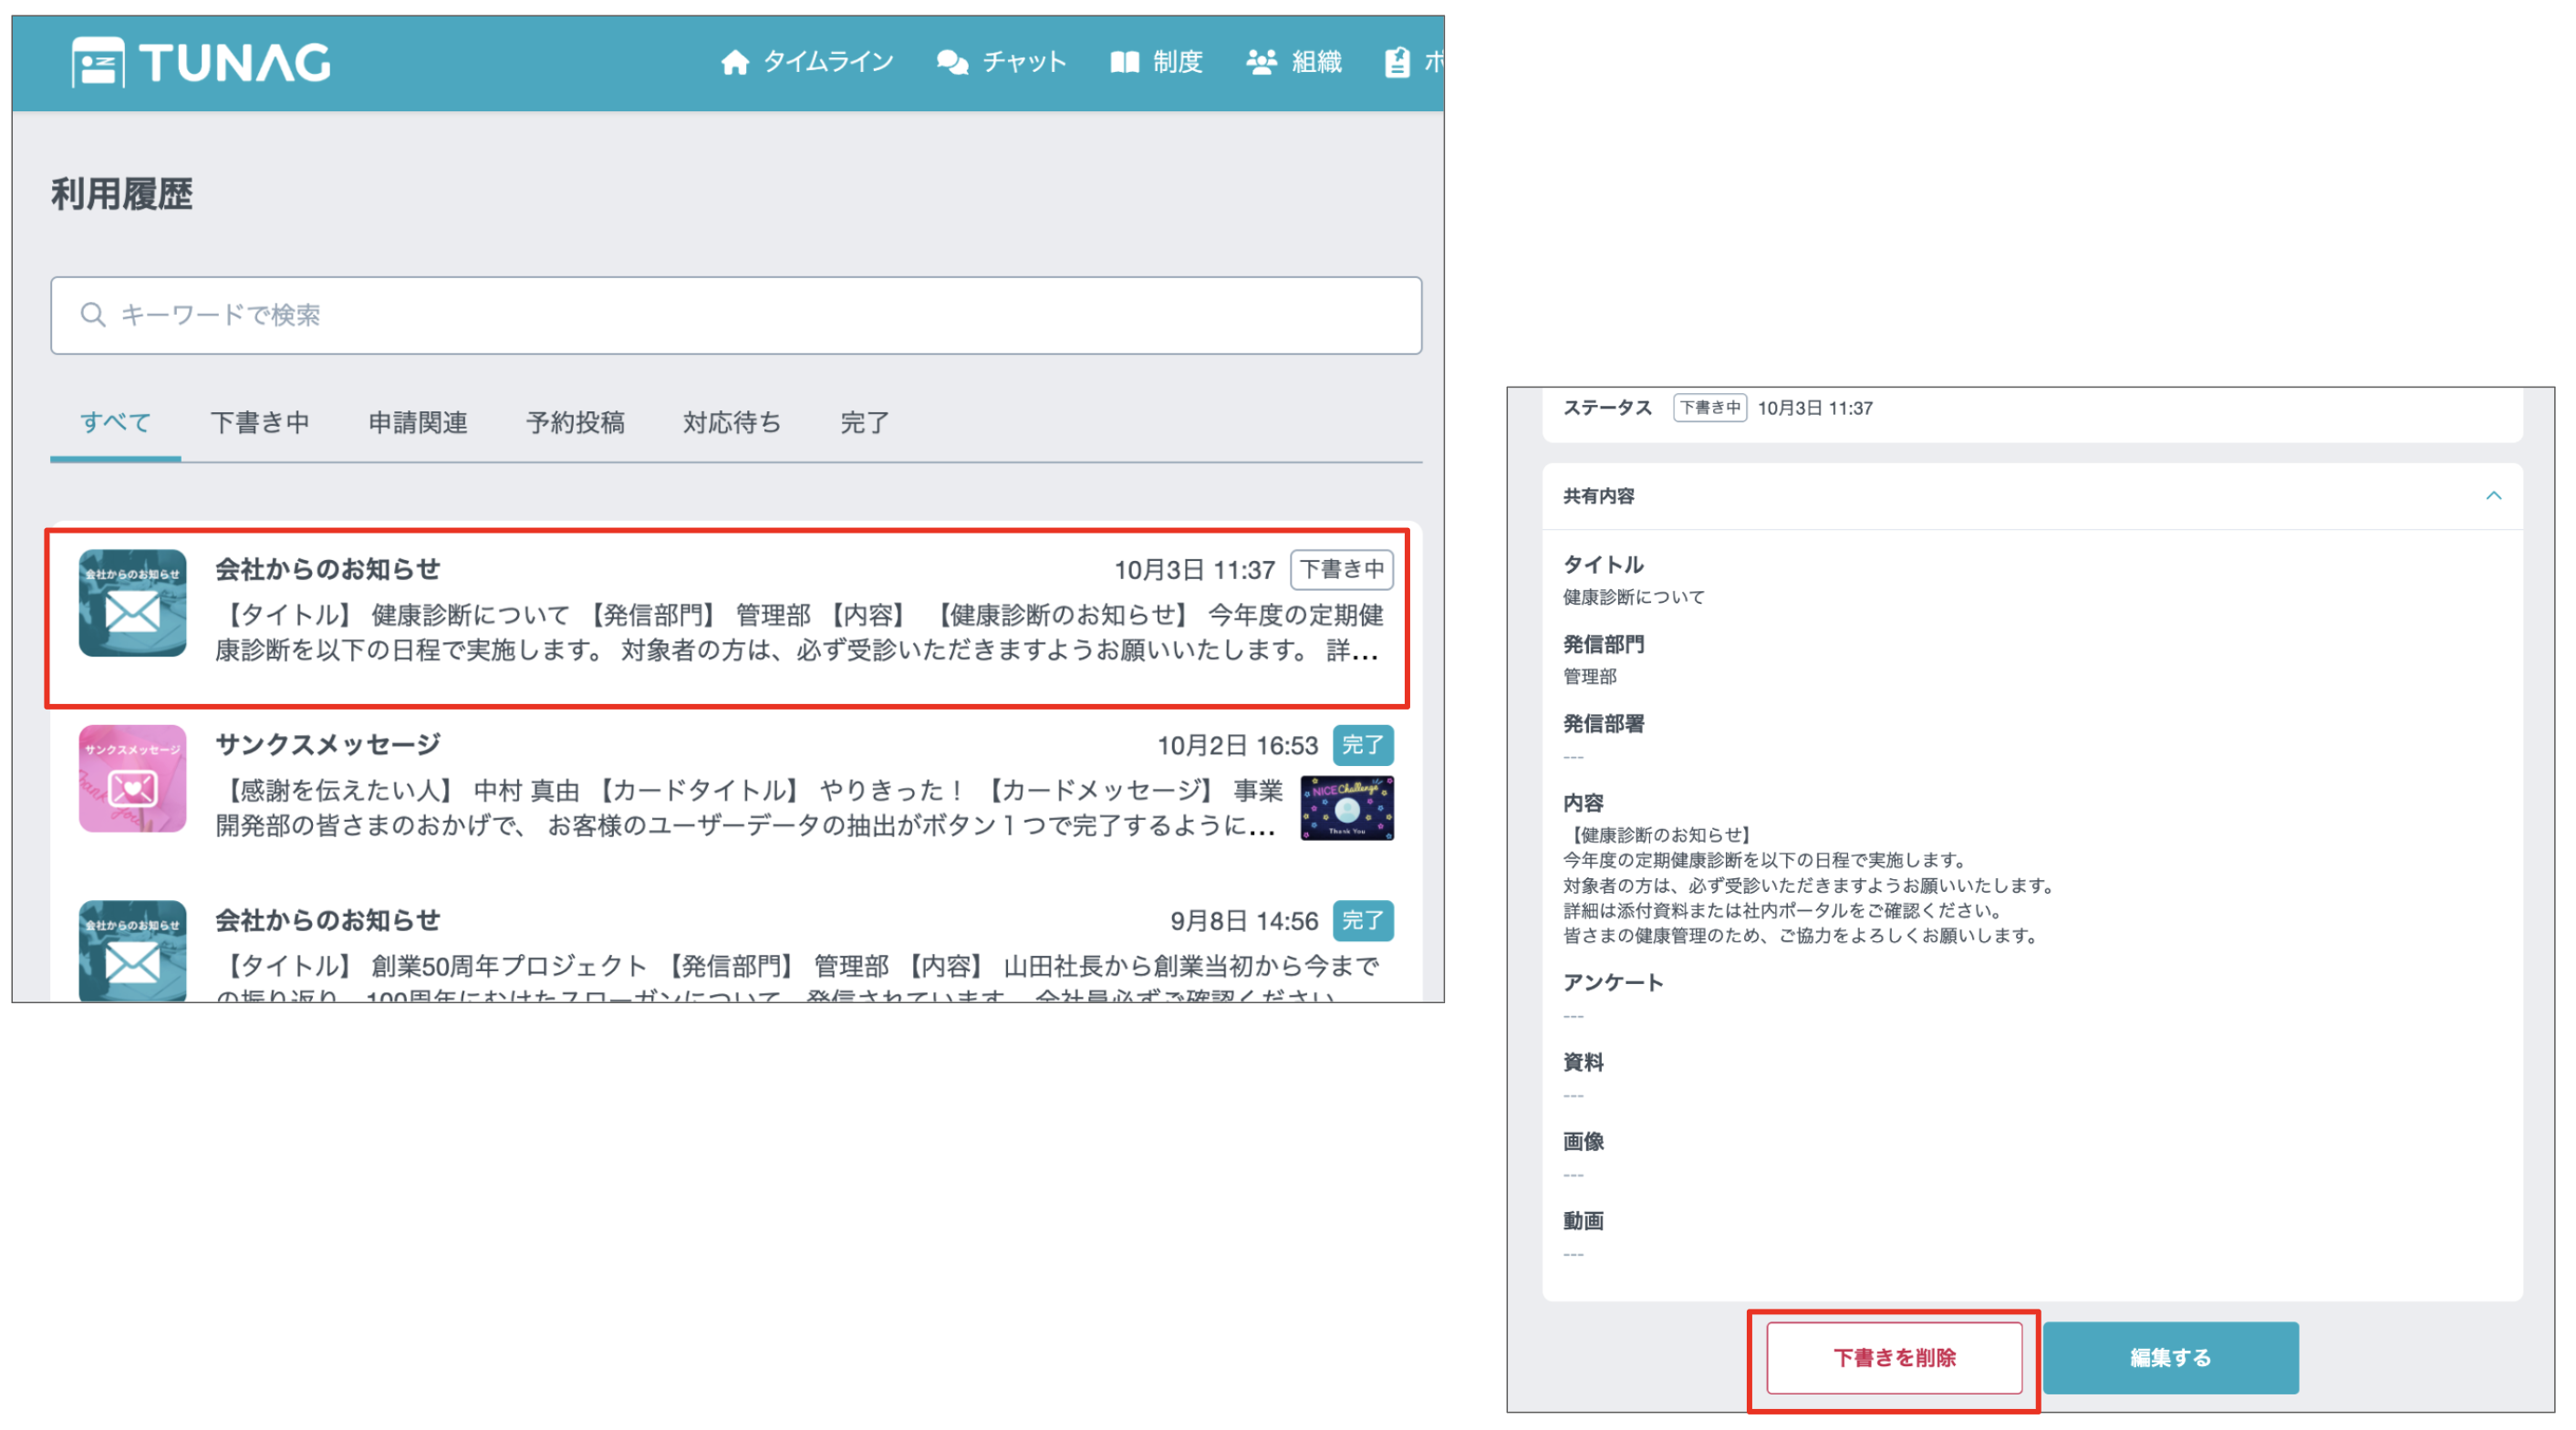Click the magnifier search icon

tap(93, 315)
